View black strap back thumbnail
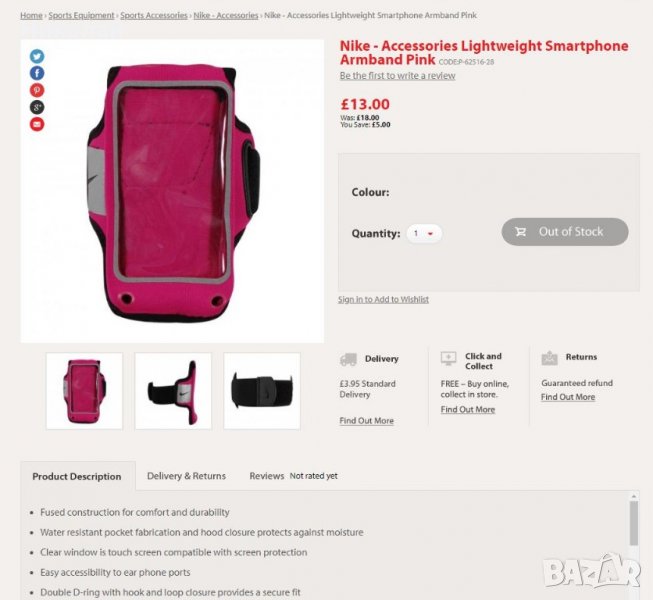This screenshot has height=600, width=653. point(262,391)
